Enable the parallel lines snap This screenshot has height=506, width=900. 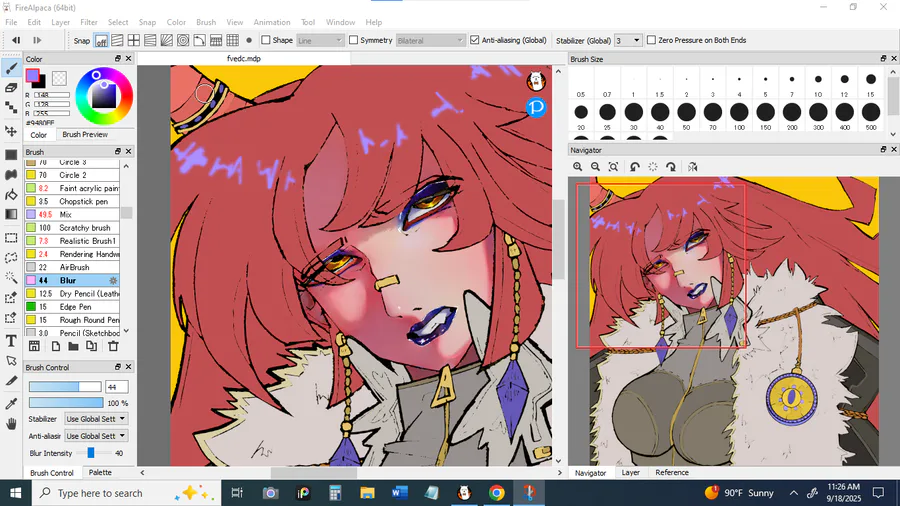tap(117, 40)
